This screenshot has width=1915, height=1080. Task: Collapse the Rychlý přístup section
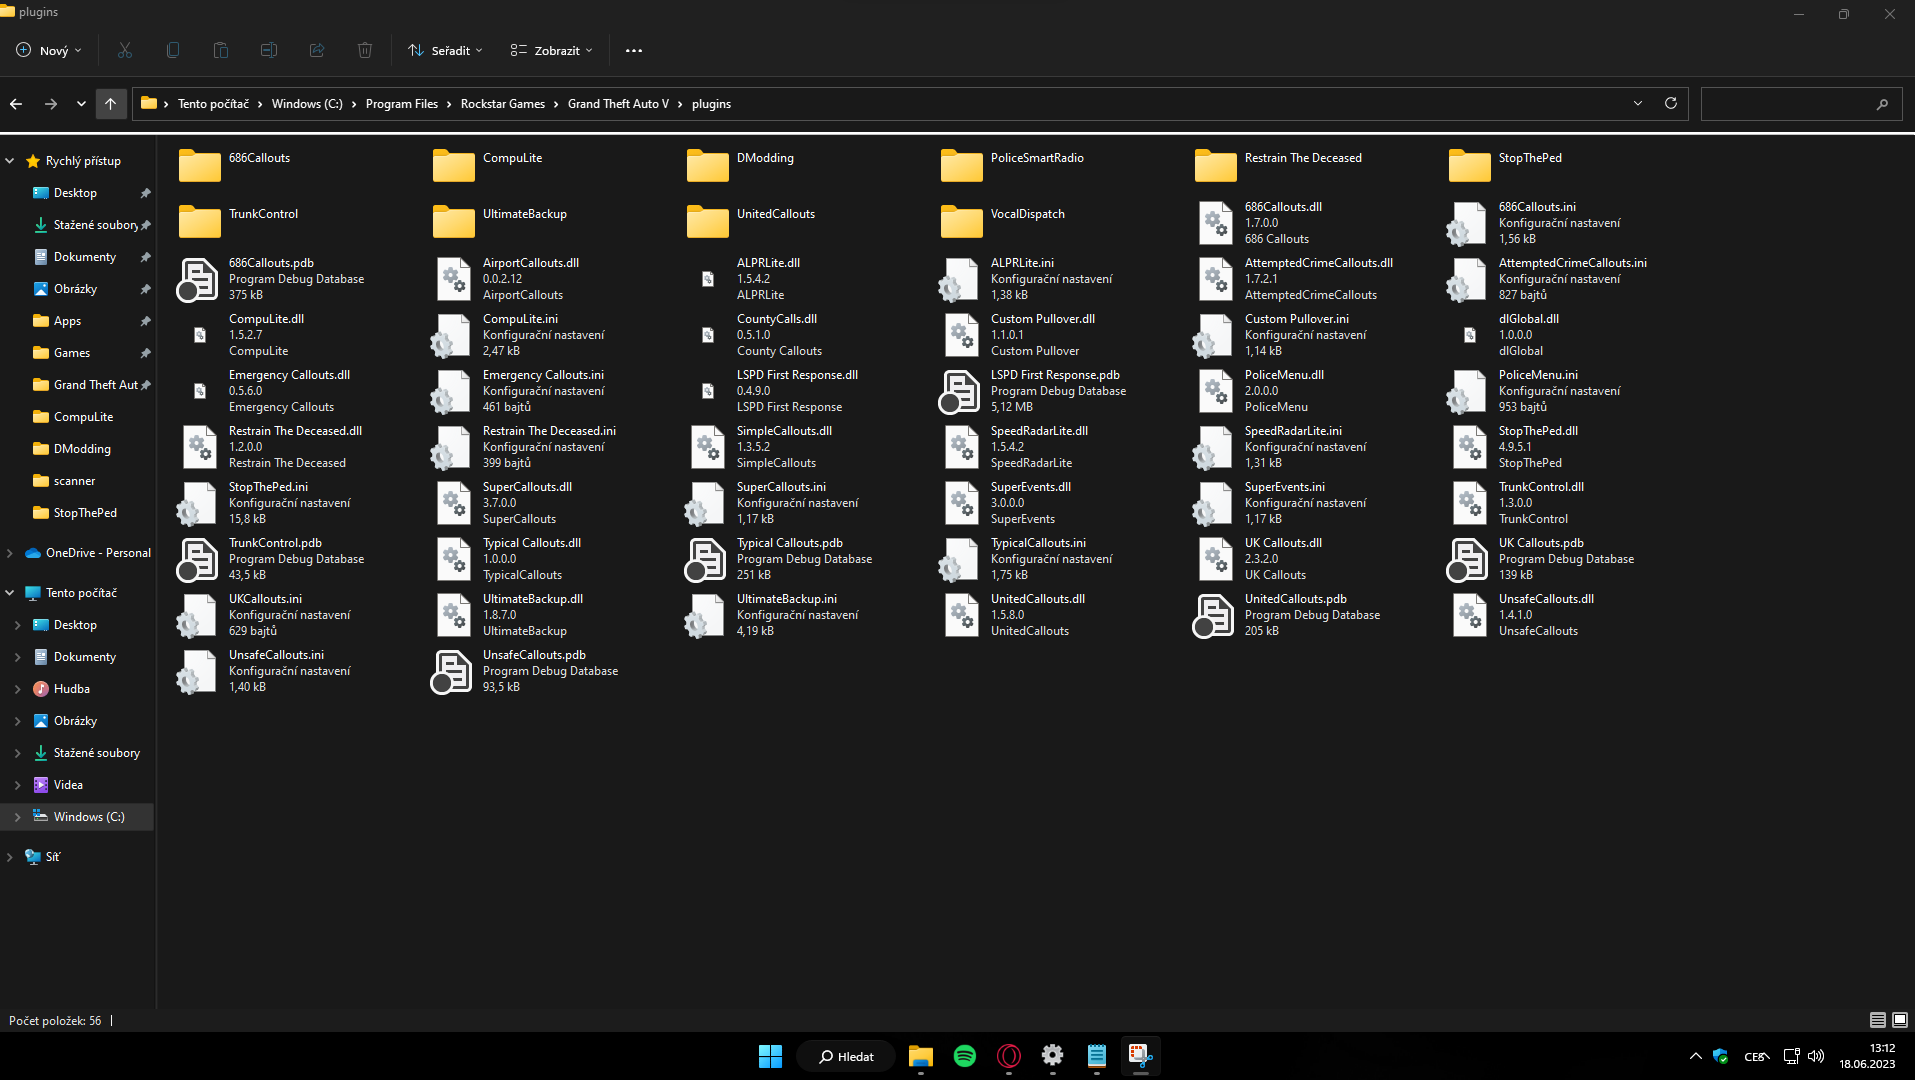pos(10,161)
